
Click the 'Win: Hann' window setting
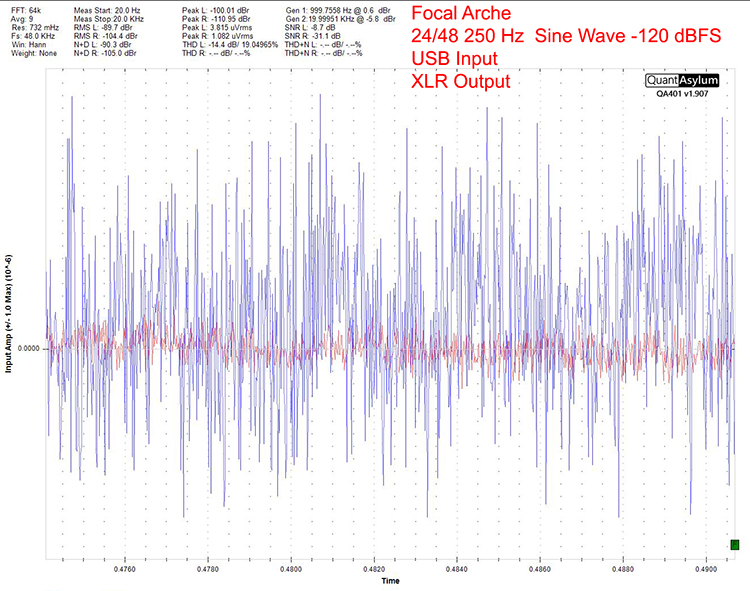(x=25, y=47)
